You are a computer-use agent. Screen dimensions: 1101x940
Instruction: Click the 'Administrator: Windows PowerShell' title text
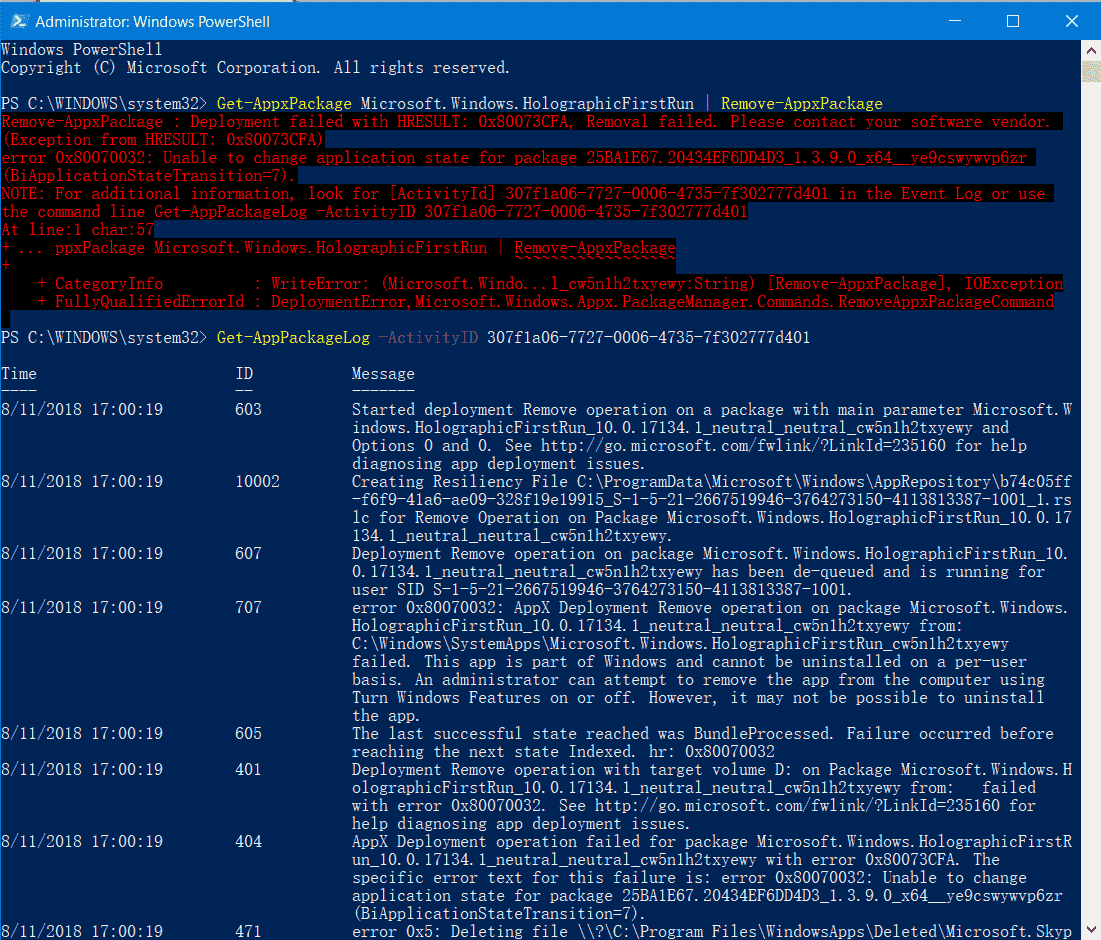point(152,22)
